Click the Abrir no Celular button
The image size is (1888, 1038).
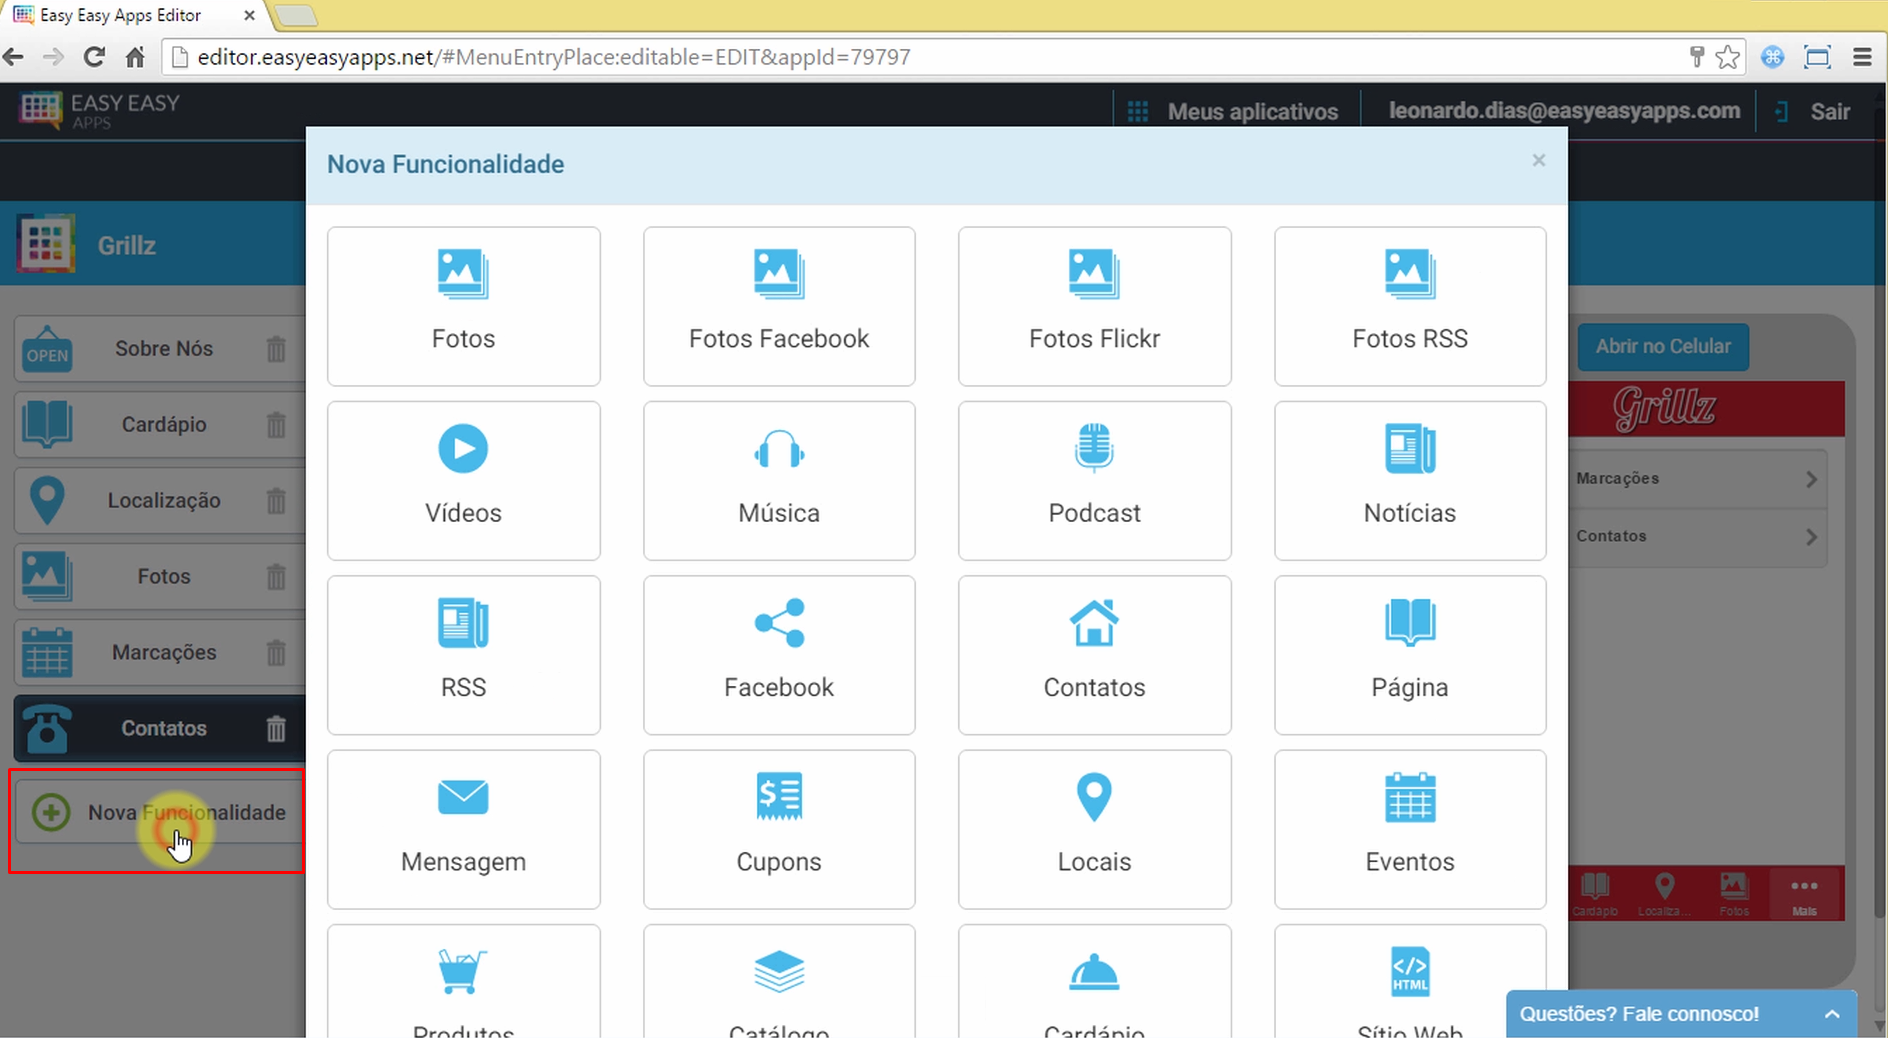1662,347
